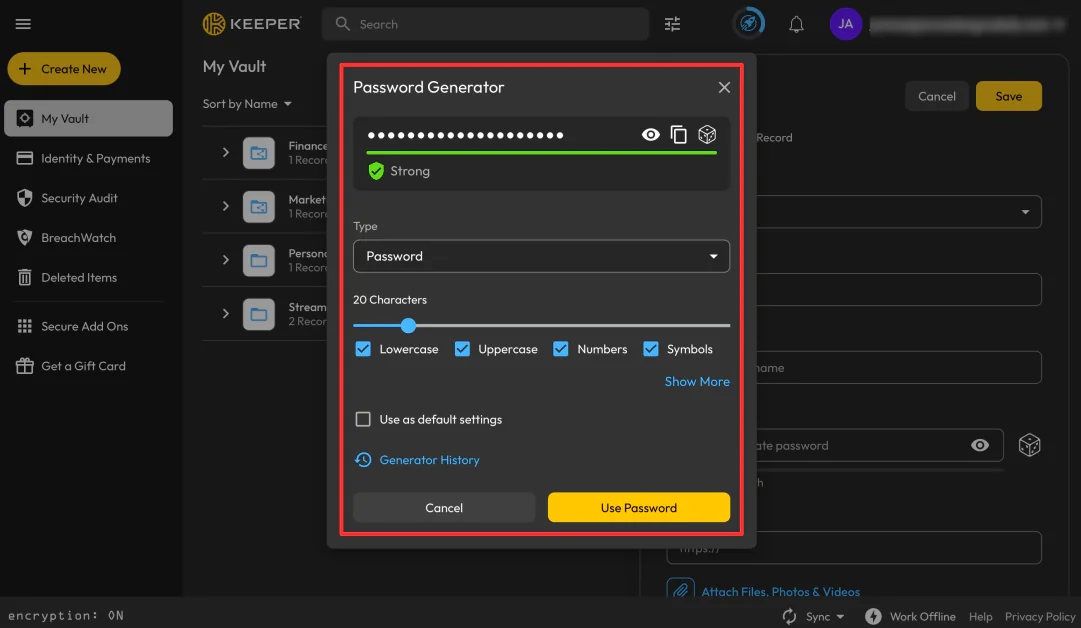Click the search magnifier icon
The height and width of the screenshot is (628, 1081).
point(343,24)
